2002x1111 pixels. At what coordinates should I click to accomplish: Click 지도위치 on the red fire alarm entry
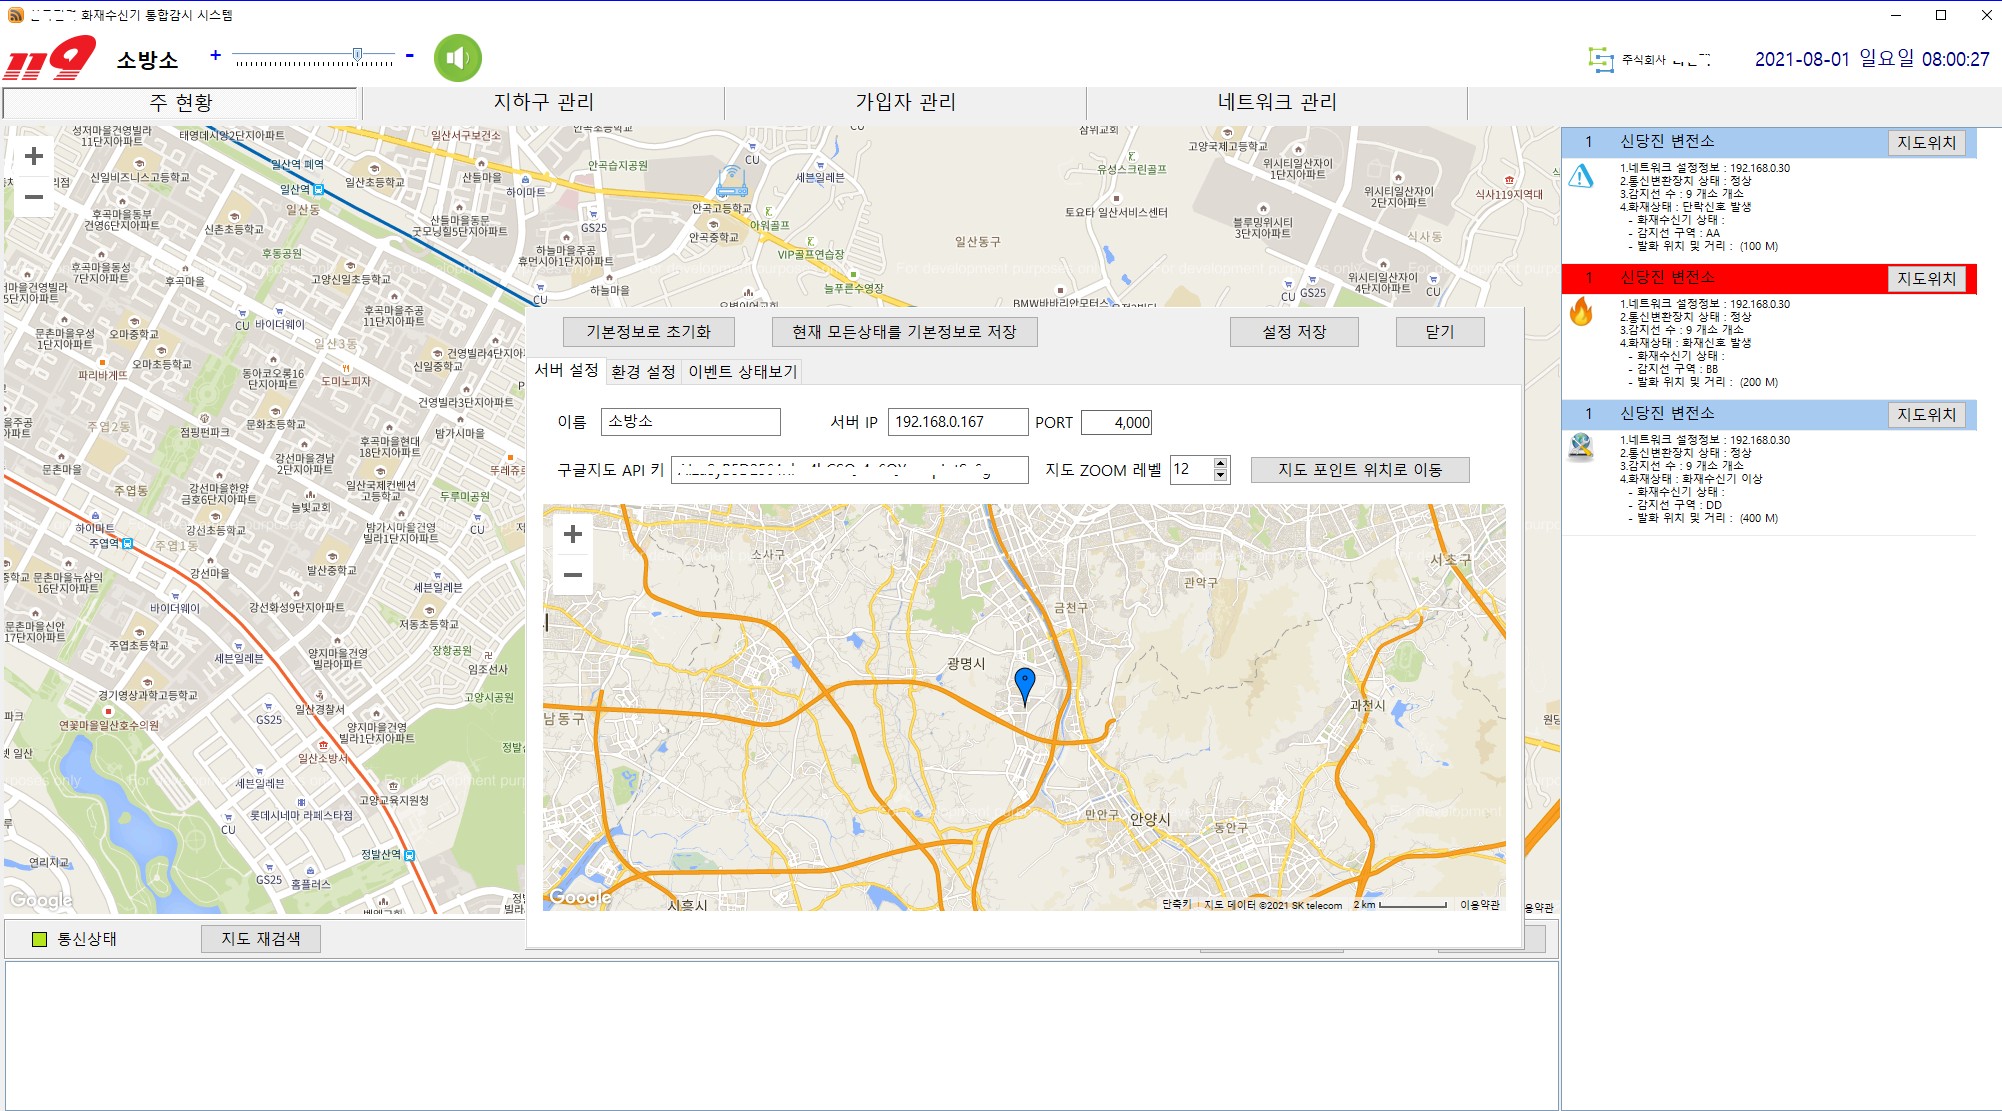1926,278
